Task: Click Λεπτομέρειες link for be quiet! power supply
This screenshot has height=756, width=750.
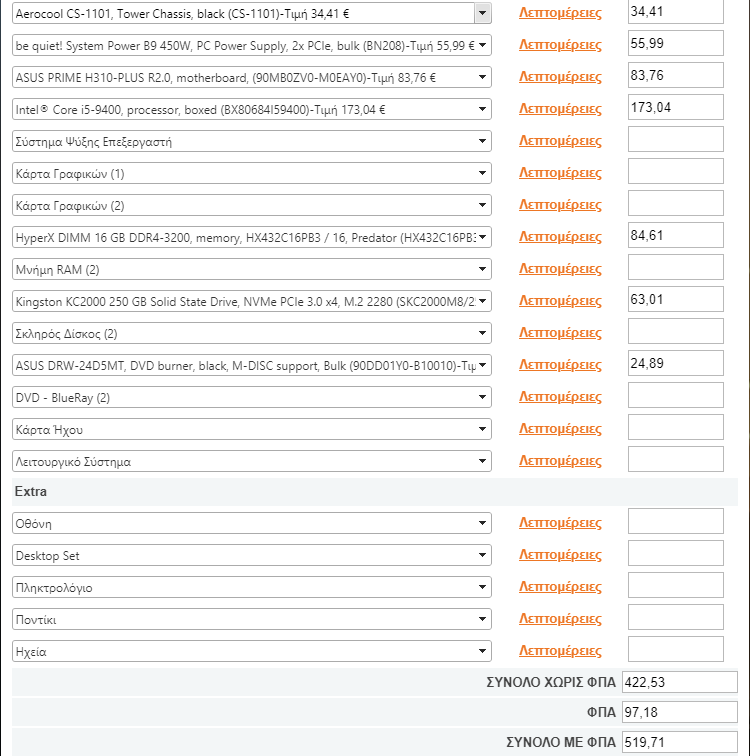Action: tap(560, 45)
